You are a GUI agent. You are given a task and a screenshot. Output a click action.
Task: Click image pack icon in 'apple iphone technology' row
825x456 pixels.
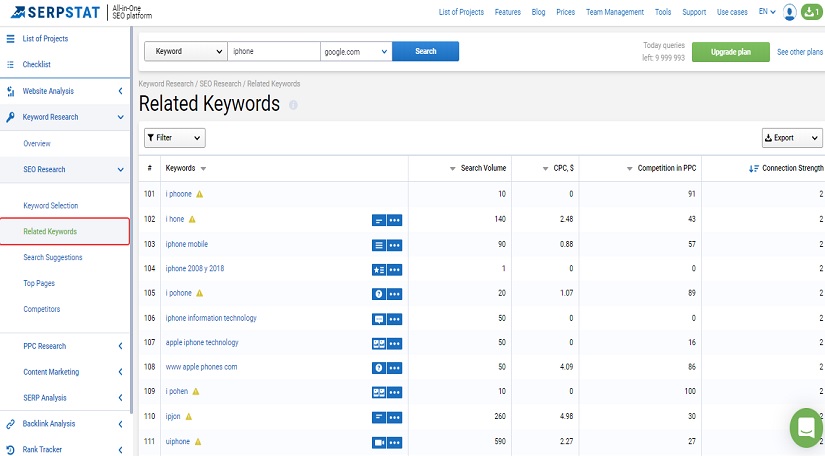pyautogui.click(x=379, y=343)
